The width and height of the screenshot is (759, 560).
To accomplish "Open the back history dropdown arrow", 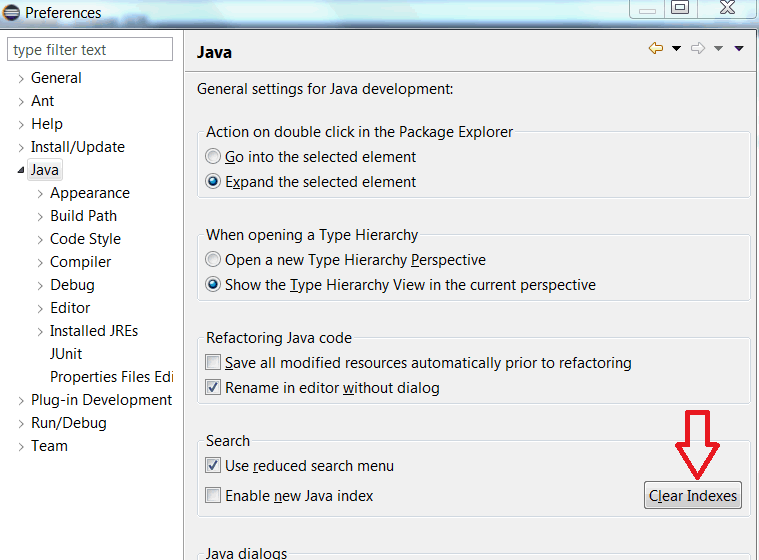I will pos(676,48).
